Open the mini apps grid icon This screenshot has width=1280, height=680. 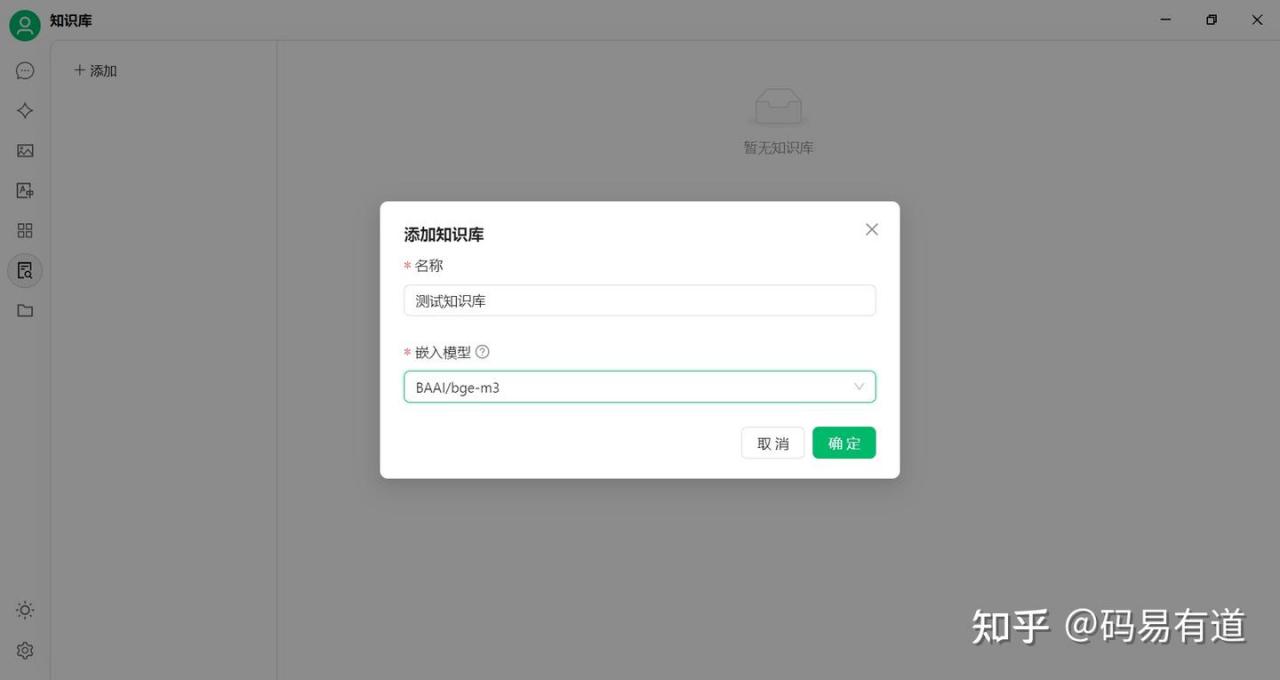pos(25,231)
